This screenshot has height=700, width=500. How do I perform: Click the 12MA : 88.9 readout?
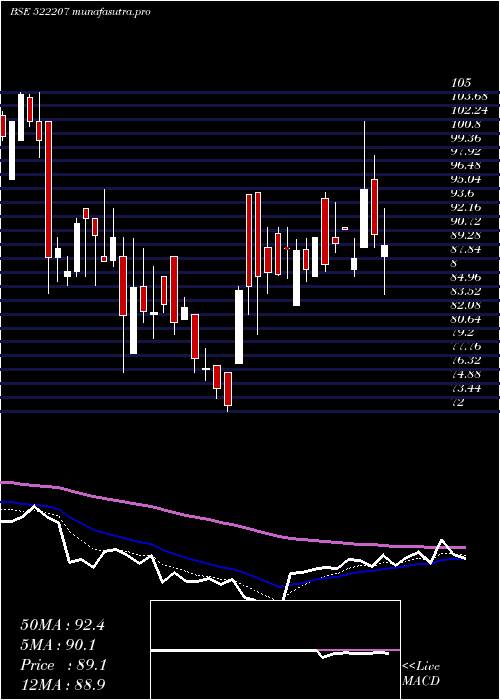63,684
